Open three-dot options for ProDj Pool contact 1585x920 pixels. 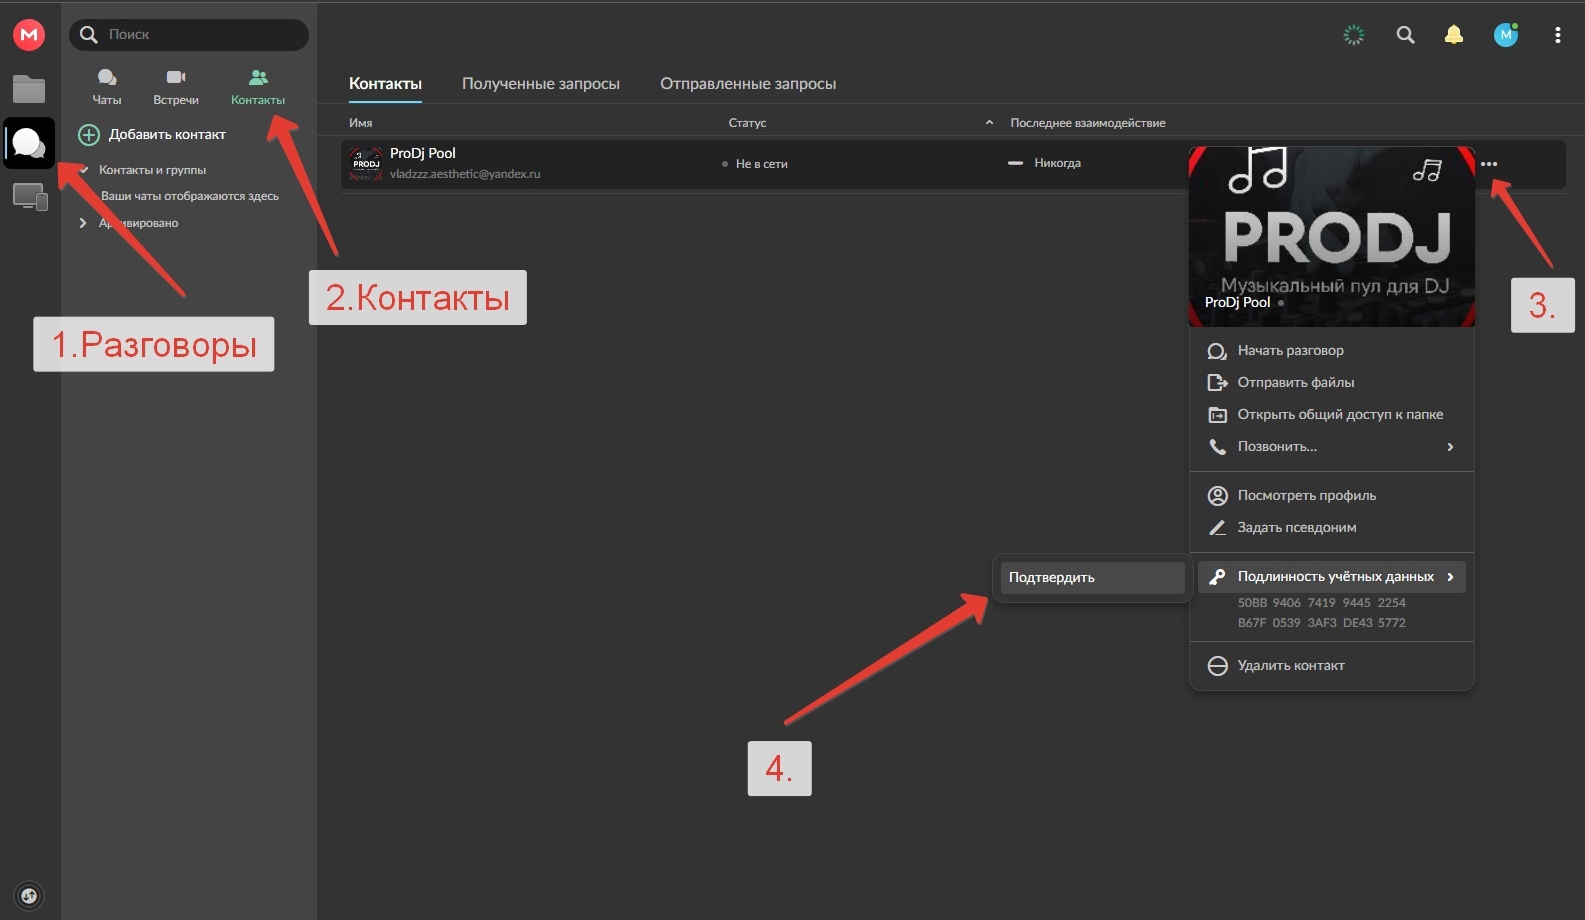(1489, 164)
